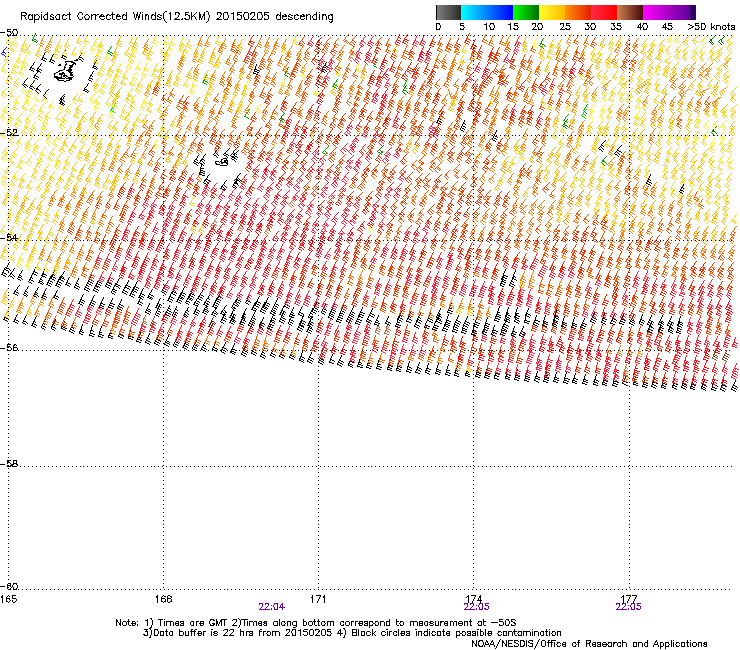The width and height of the screenshot is (740, 650).
Task: Click the '>50 knots' legend label
Action: (x=711, y=27)
